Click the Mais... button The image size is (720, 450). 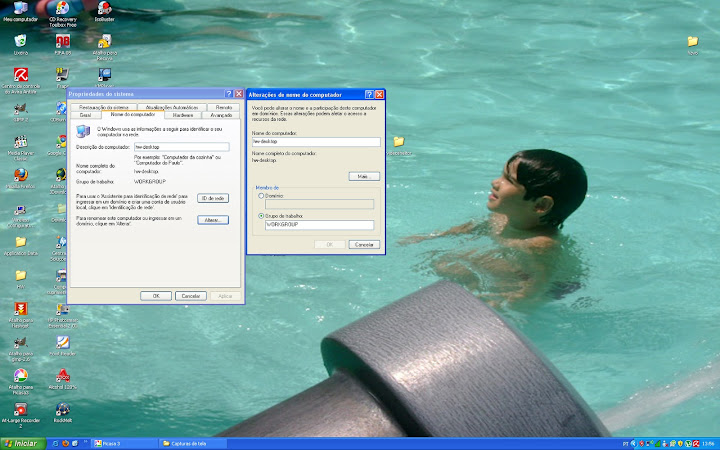362,176
